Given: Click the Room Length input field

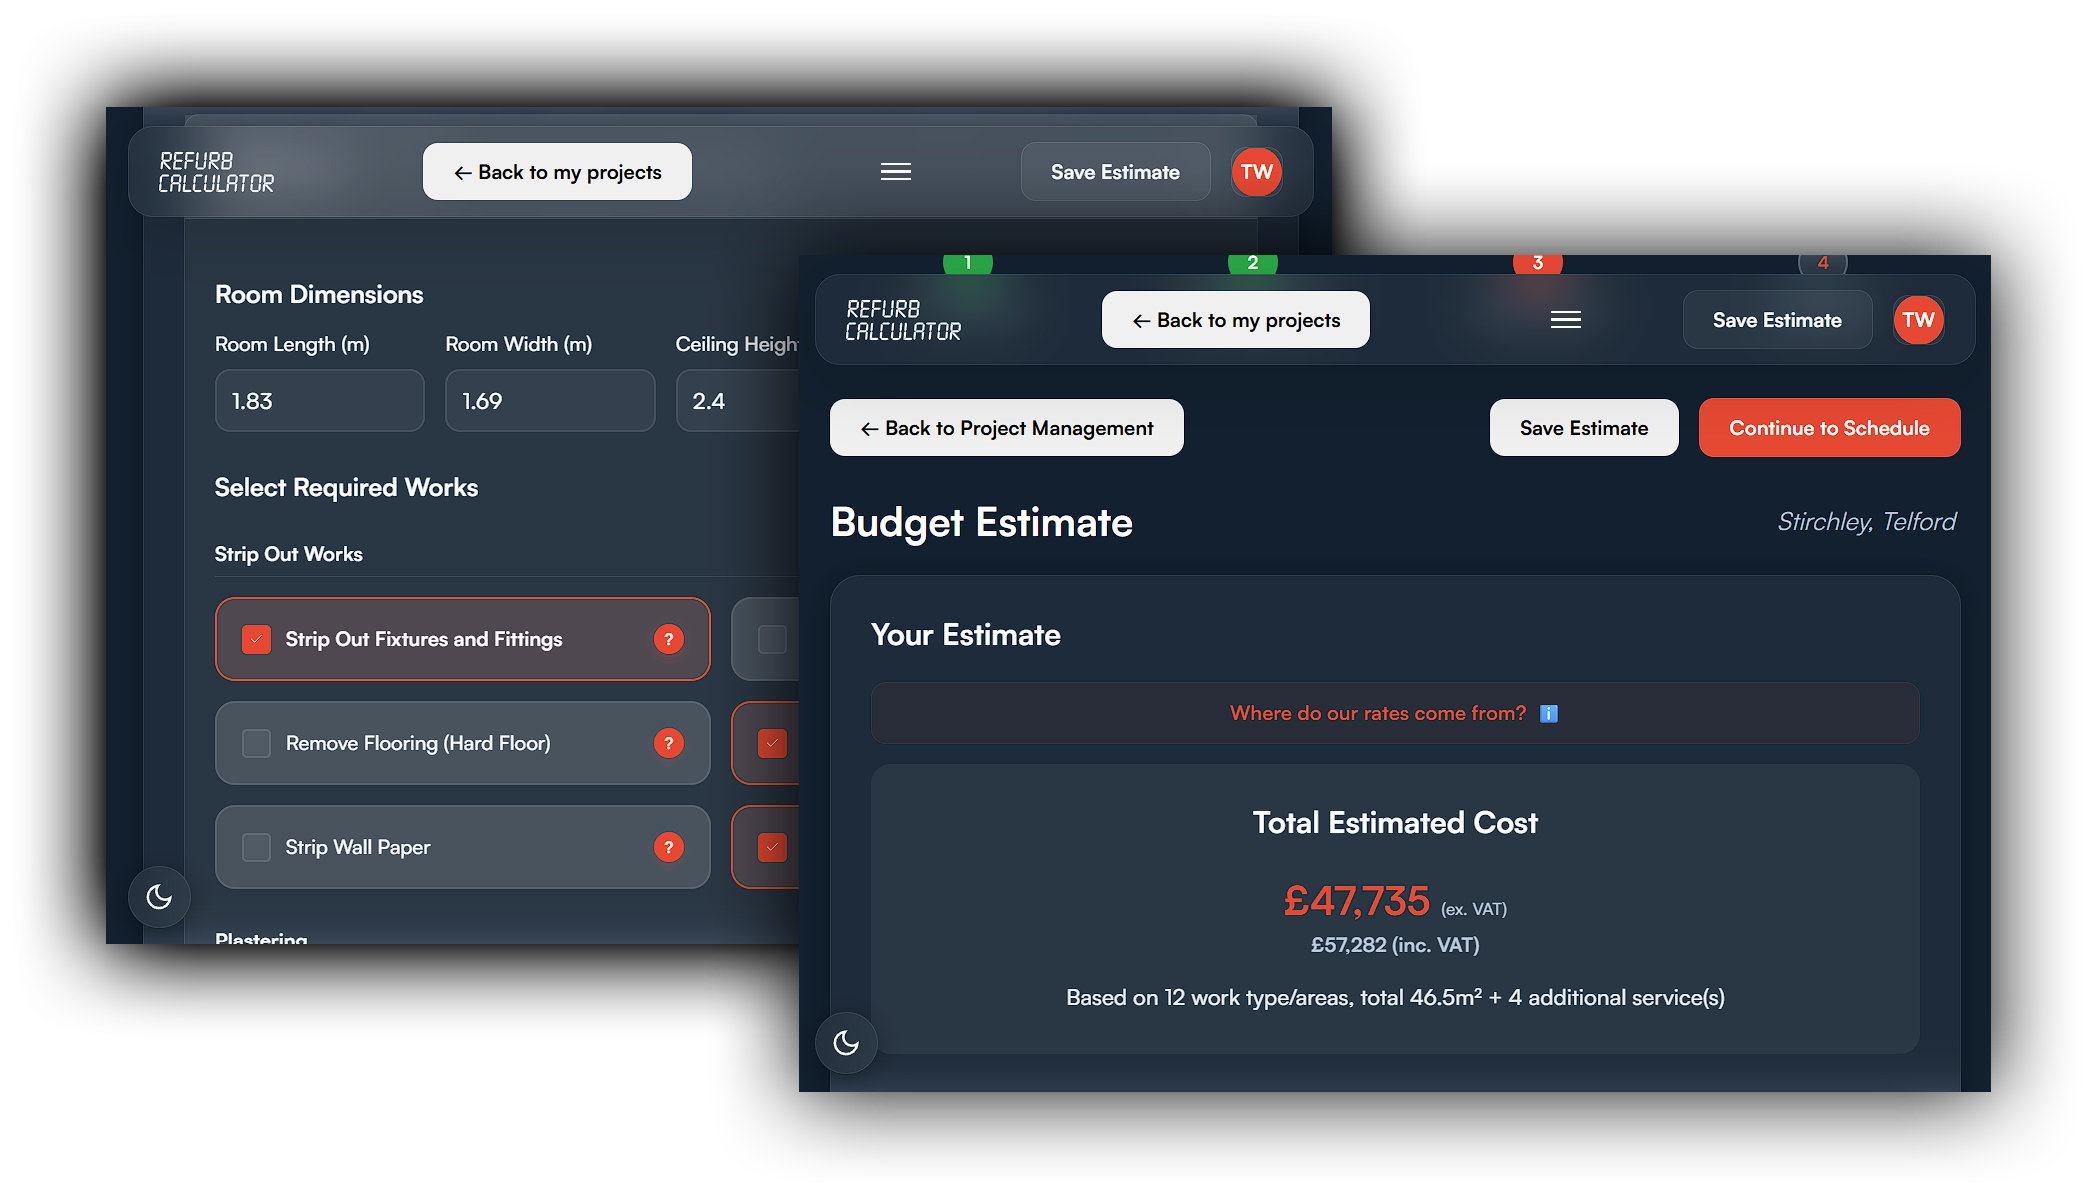Looking at the screenshot, I should (319, 401).
